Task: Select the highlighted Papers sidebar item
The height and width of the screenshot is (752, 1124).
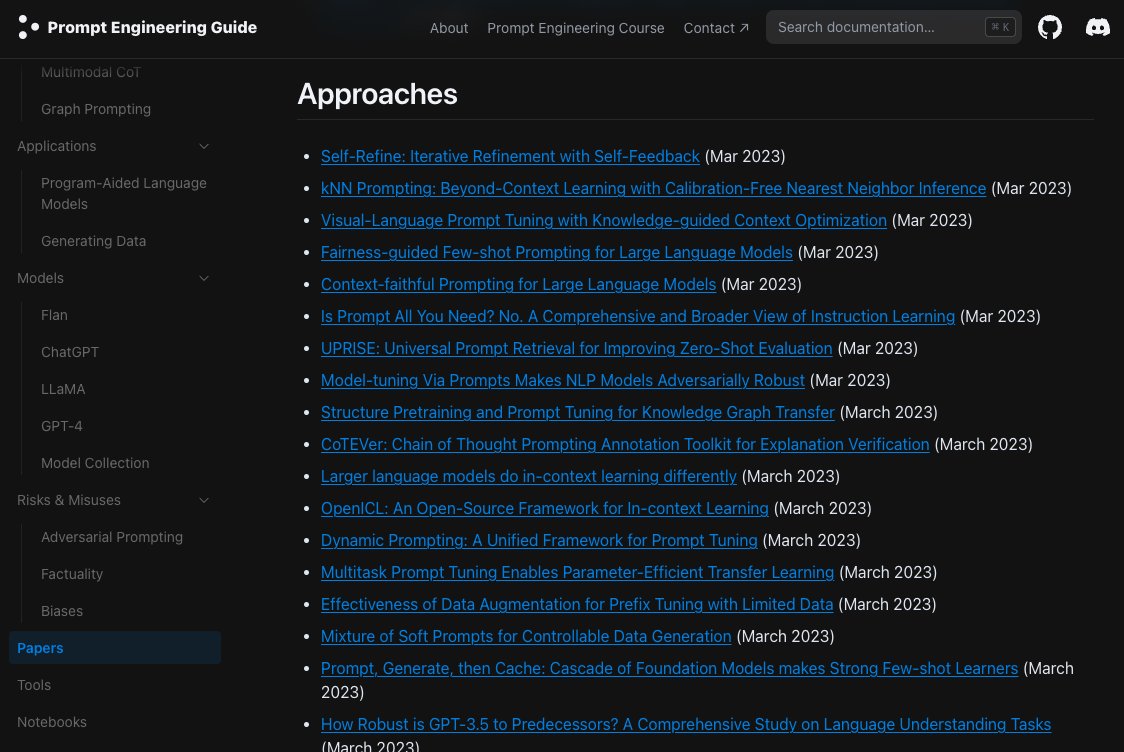Action: click(115, 648)
